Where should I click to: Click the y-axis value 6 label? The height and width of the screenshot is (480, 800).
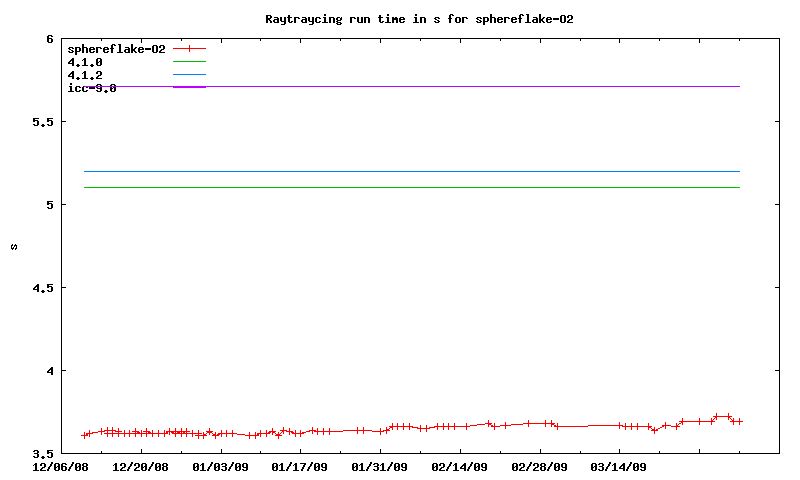click(50, 39)
